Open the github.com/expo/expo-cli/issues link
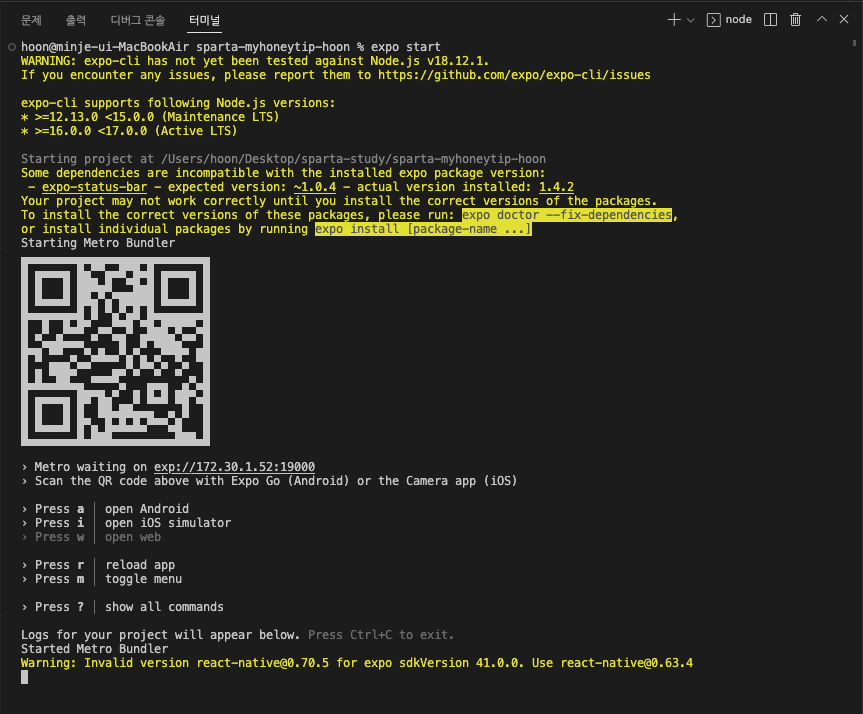863x714 pixels. [514, 75]
